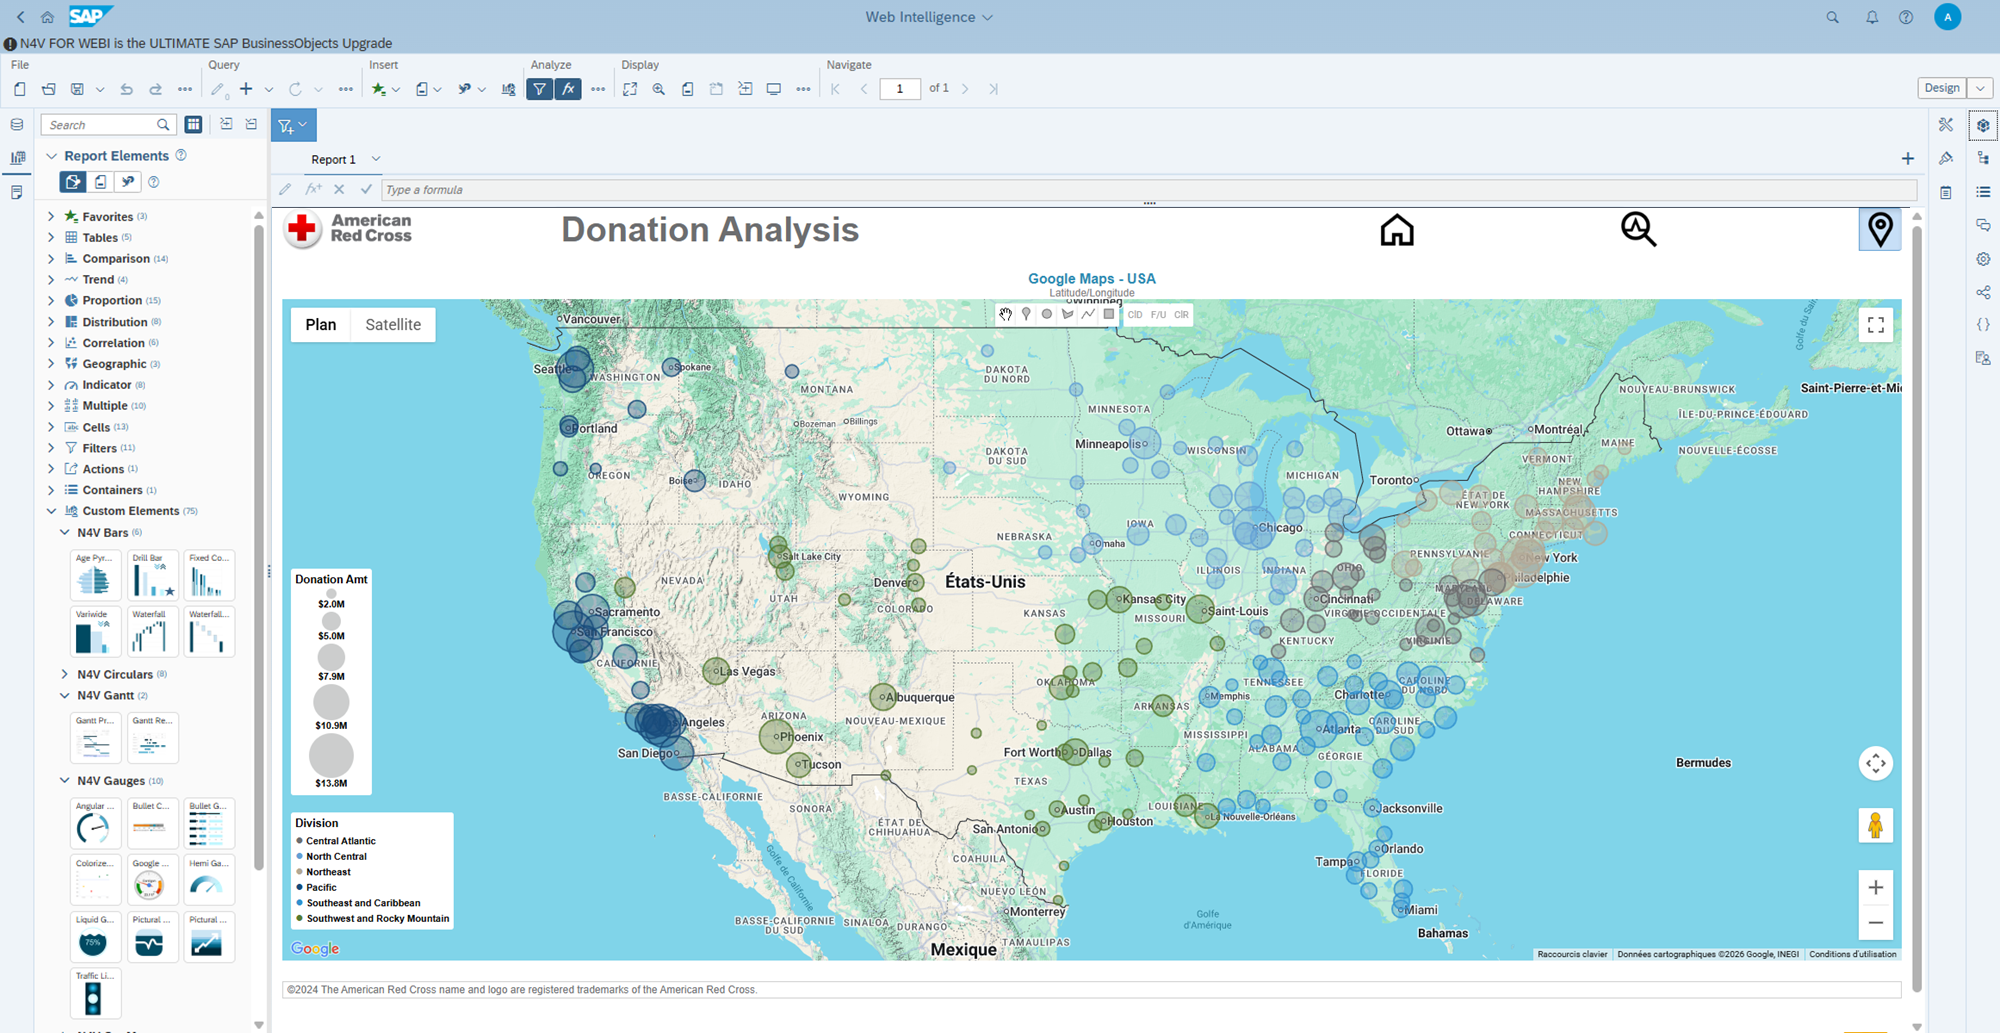The image size is (2000, 1033).
Task: Select the hand pan tool on the map toolbar
Action: coord(1005,314)
